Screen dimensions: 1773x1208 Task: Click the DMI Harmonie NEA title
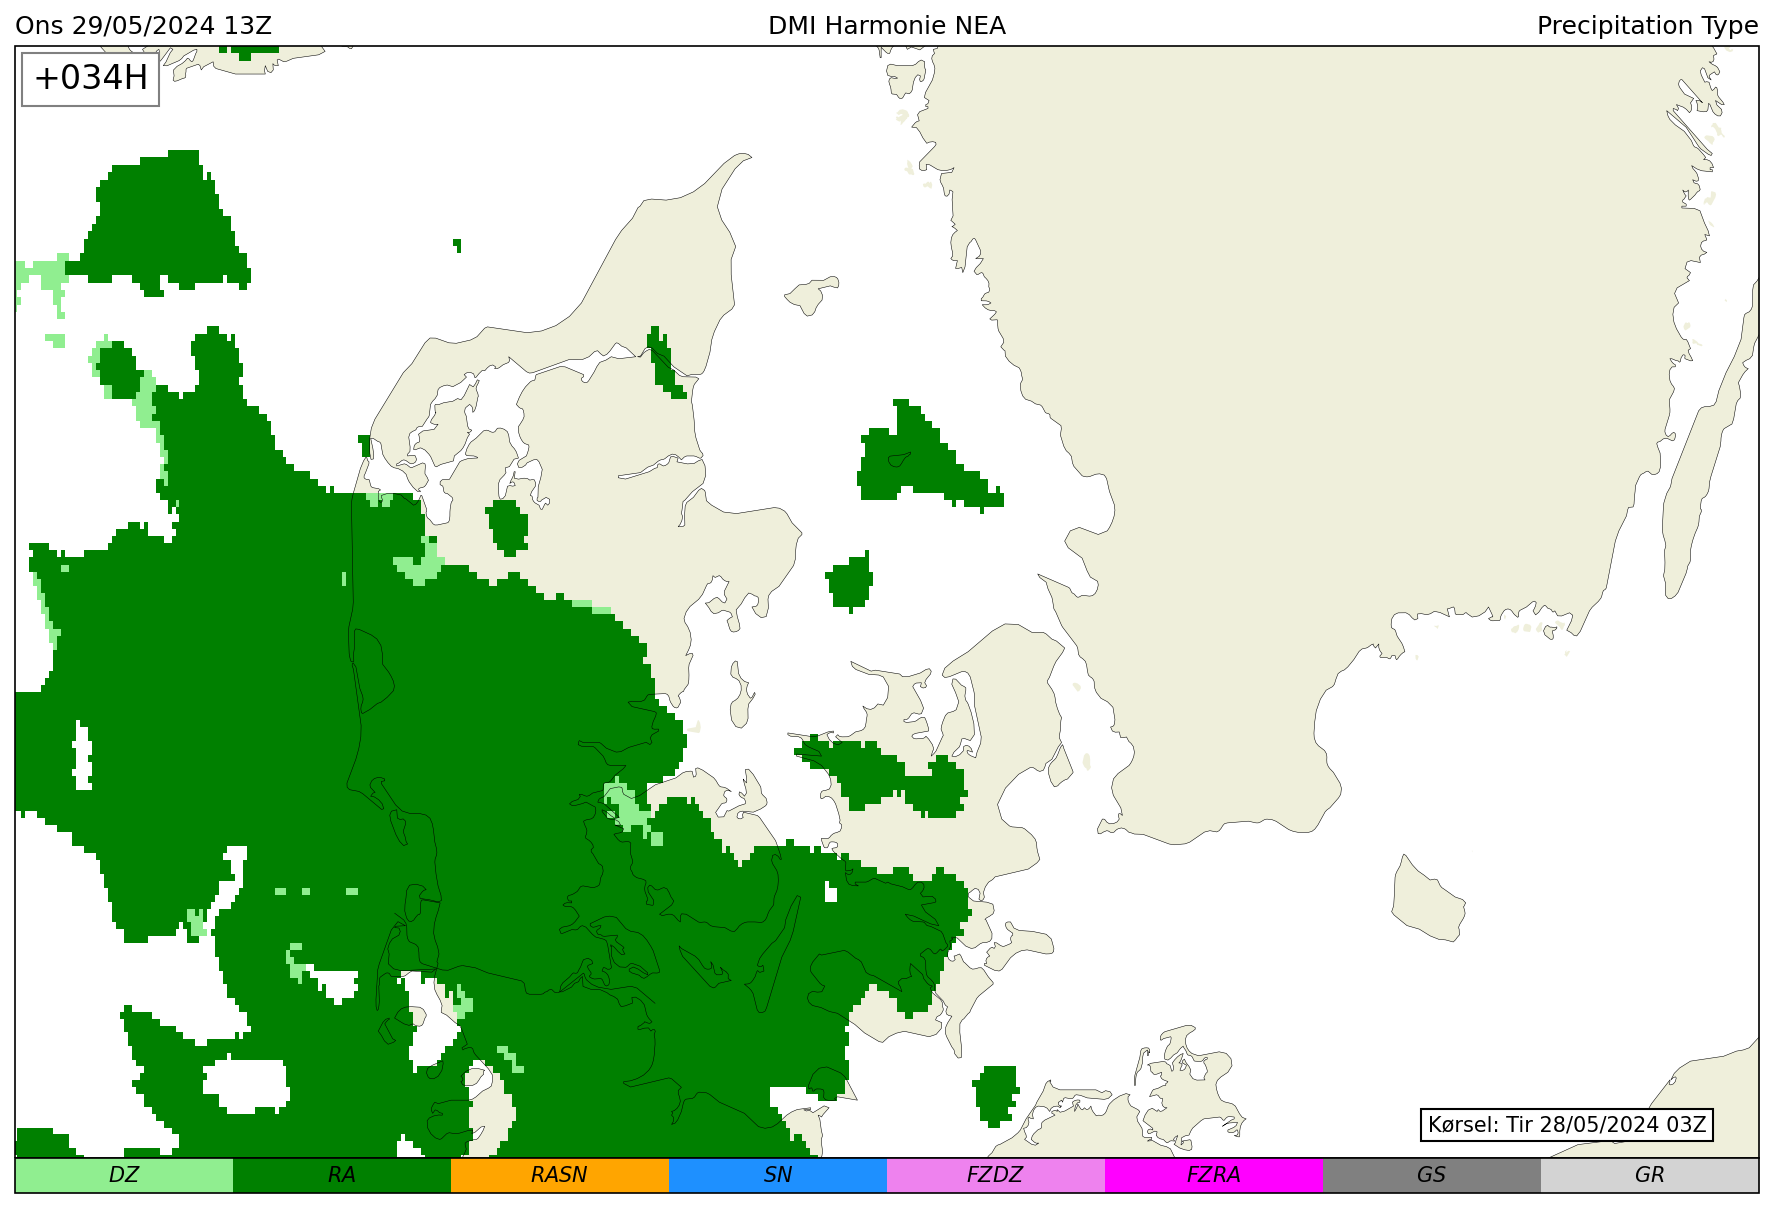tap(887, 26)
